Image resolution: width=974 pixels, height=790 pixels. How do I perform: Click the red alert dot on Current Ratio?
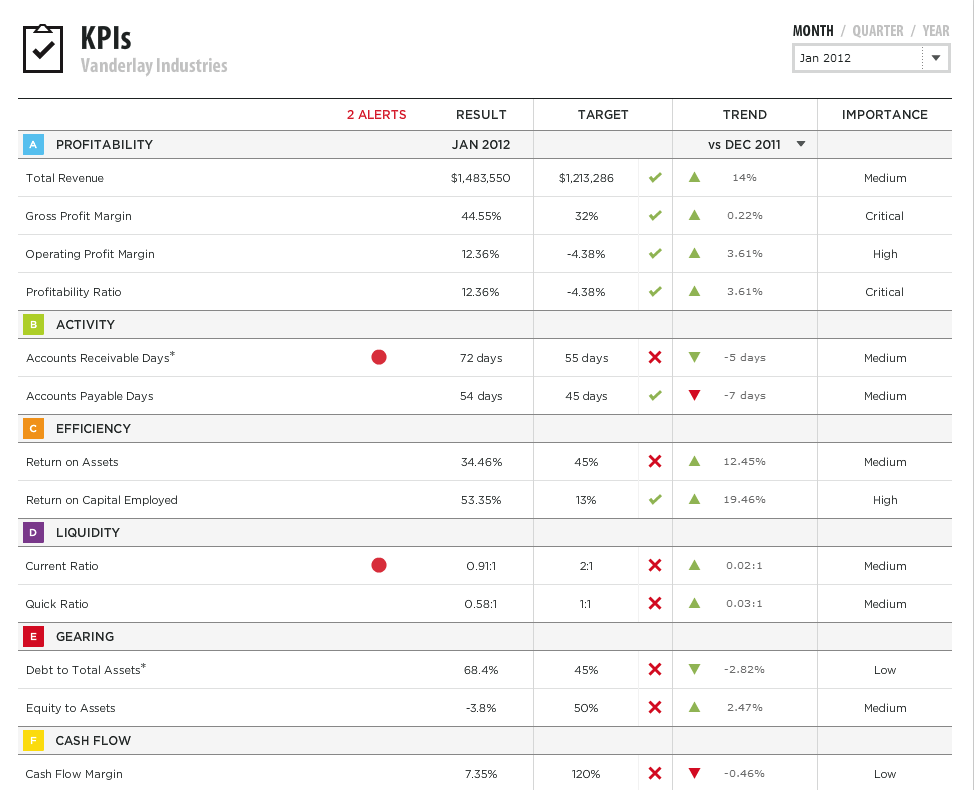click(378, 565)
